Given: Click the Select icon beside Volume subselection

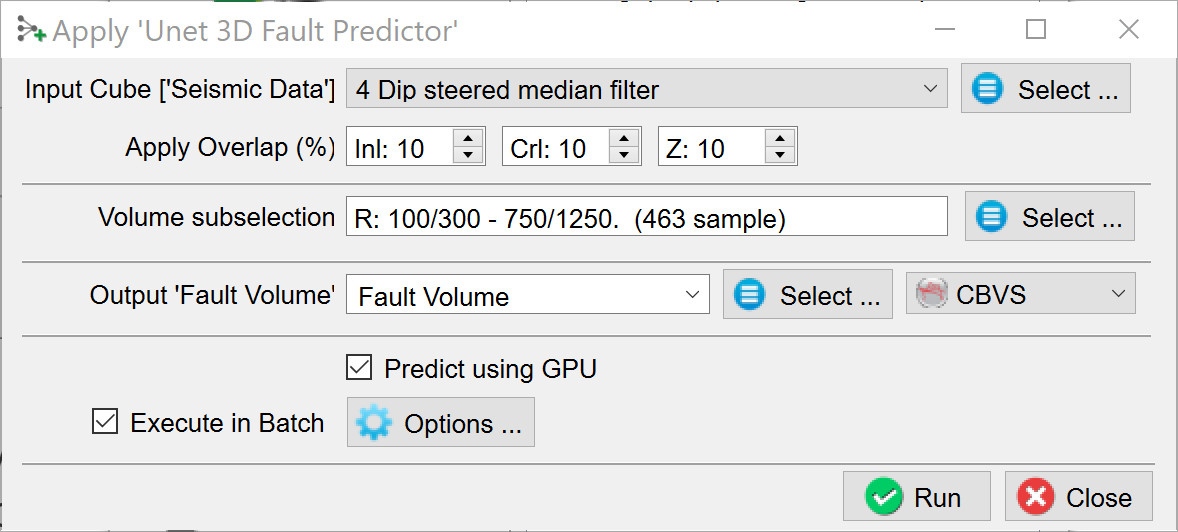Looking at the screenshot, I should point(991,217).
